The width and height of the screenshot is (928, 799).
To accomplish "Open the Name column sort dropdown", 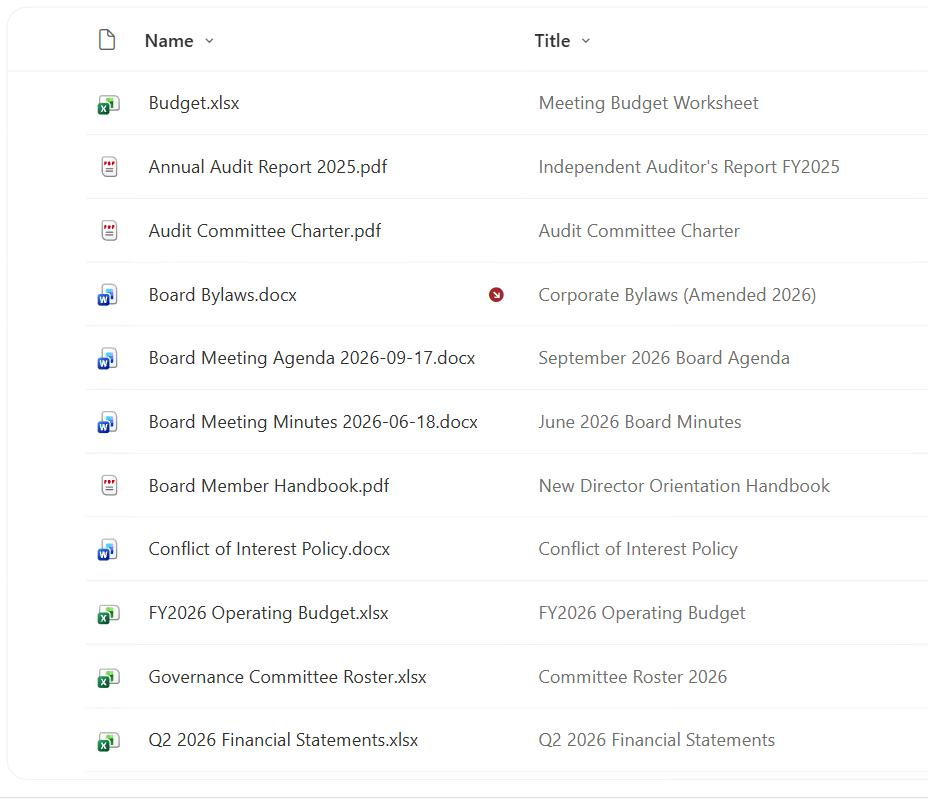I will (209, 41).
